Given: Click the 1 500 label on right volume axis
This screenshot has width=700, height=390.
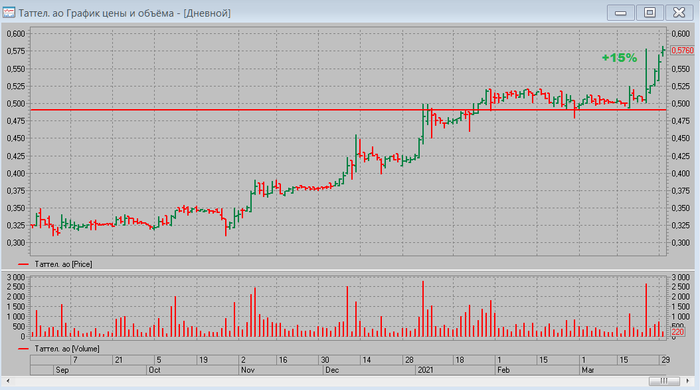Looking at the screenshot, I should click(681, 307).
